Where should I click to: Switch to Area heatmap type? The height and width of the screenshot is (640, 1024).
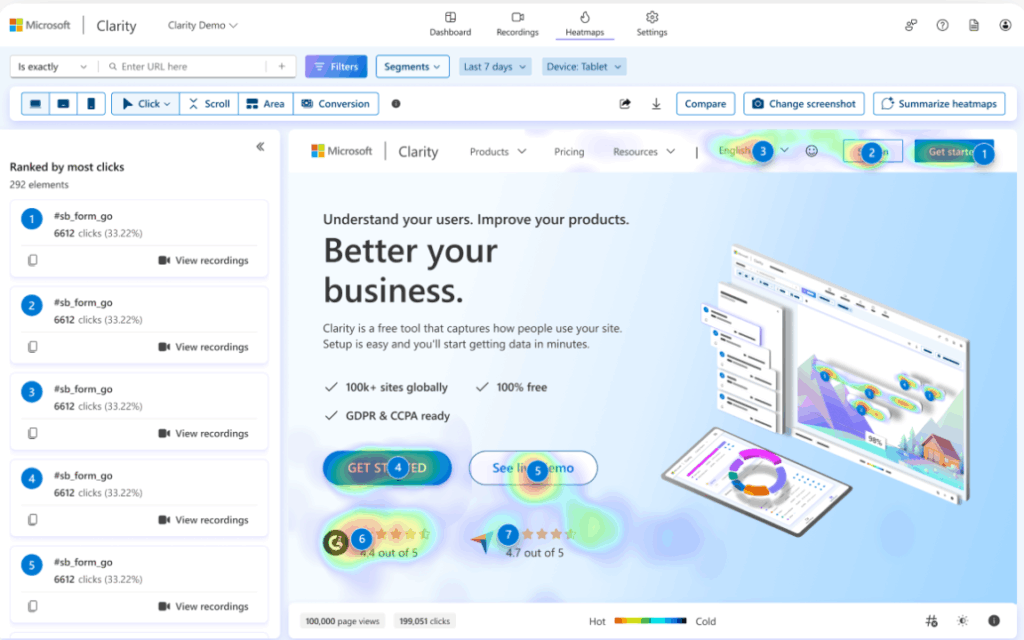click(265, 104)
